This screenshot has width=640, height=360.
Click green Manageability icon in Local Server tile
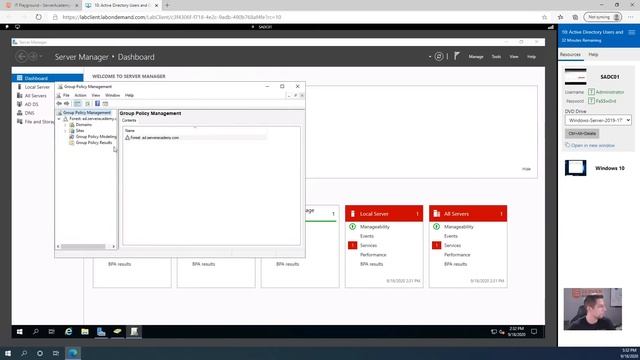point(353,227)
